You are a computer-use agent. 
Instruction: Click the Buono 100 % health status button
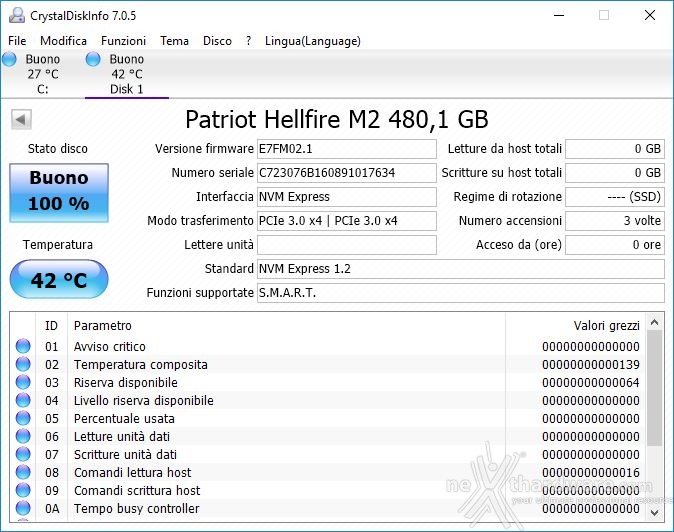coord(59,193)
